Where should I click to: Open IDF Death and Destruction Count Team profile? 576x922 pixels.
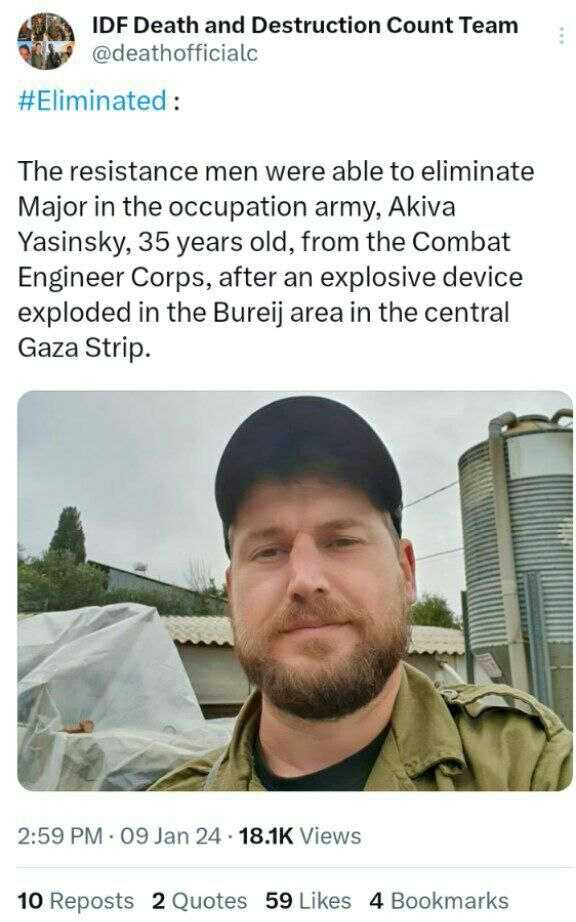point(305,25)
